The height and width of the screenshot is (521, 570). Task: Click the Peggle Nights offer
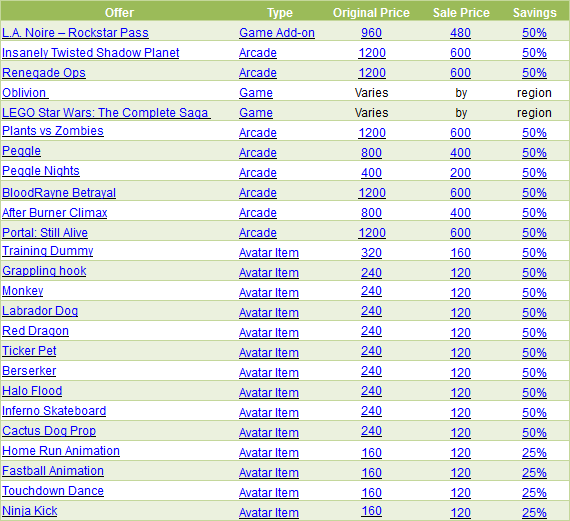tap(41, 171)
